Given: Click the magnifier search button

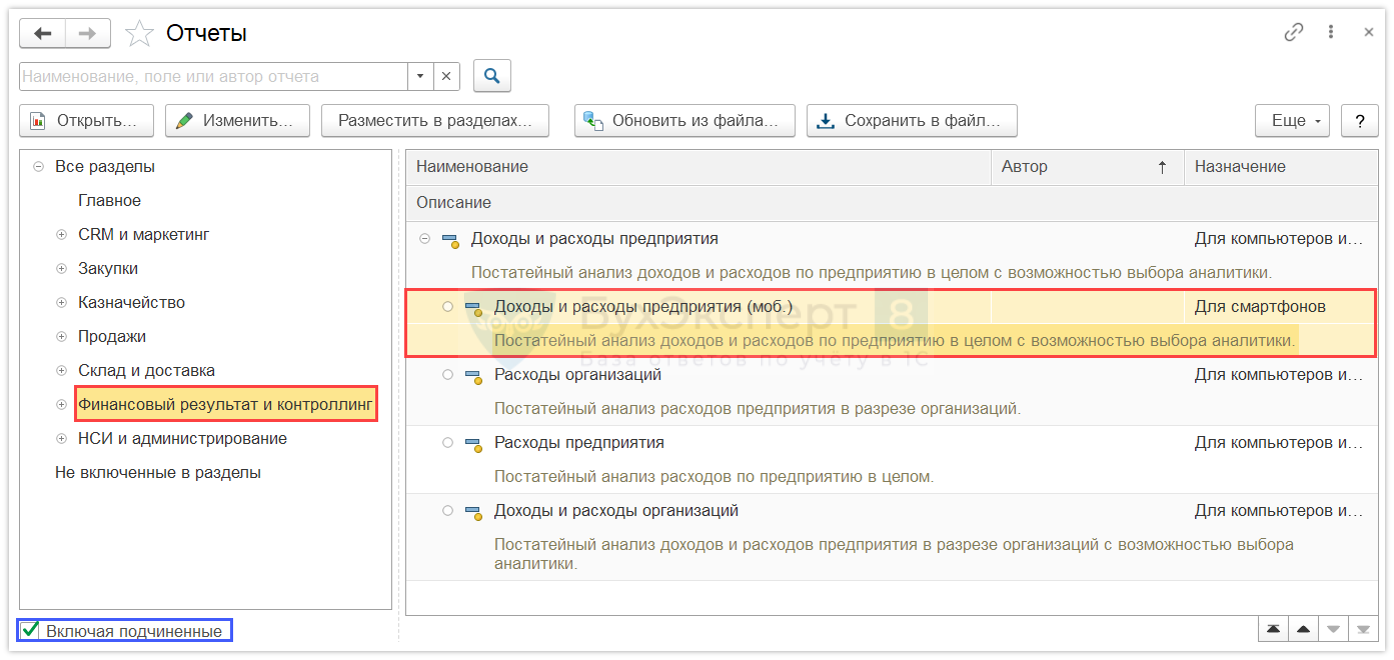Looking at the screenshot, I should 492,76.
